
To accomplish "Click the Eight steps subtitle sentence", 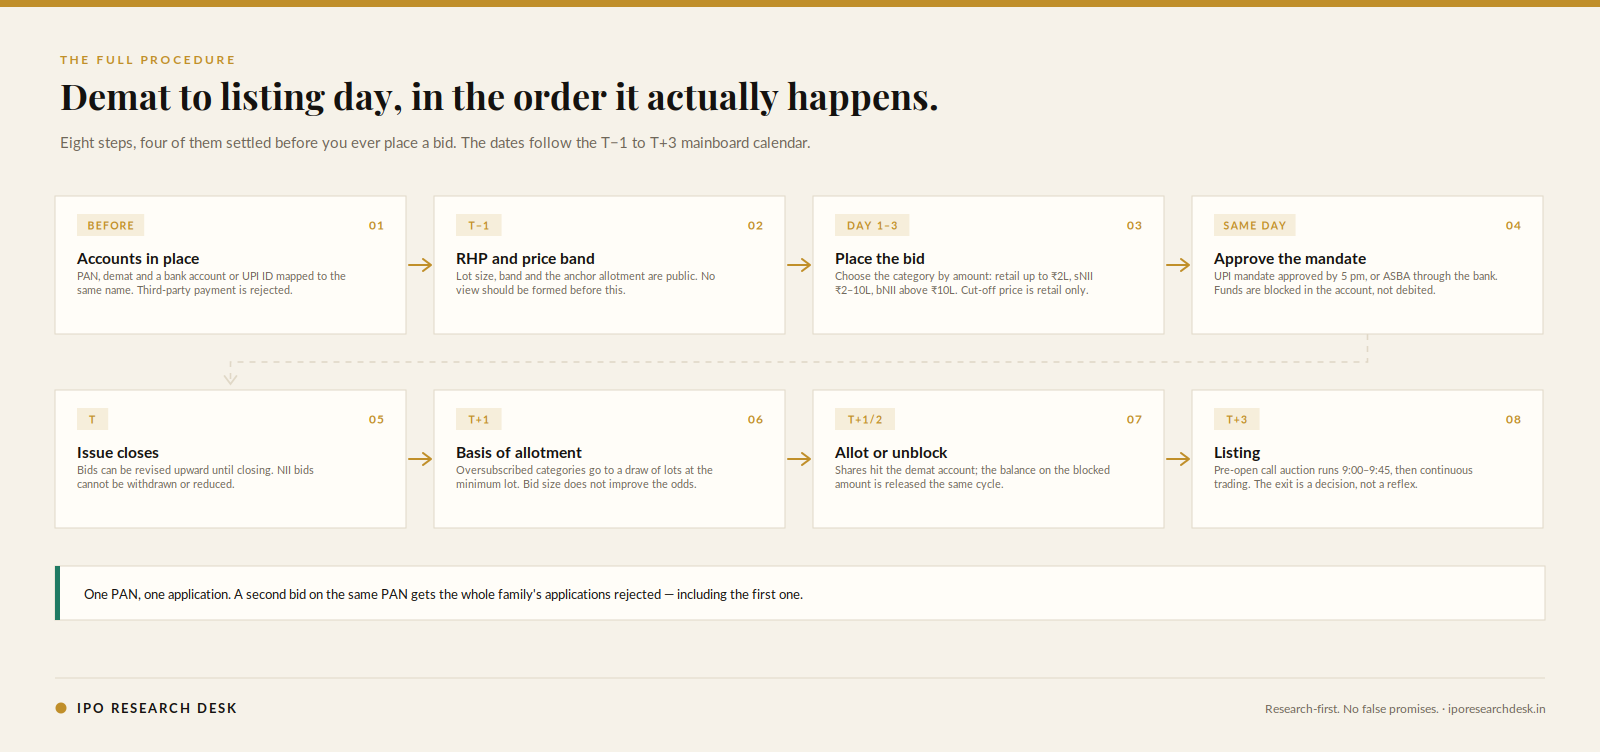I will 435,143.
